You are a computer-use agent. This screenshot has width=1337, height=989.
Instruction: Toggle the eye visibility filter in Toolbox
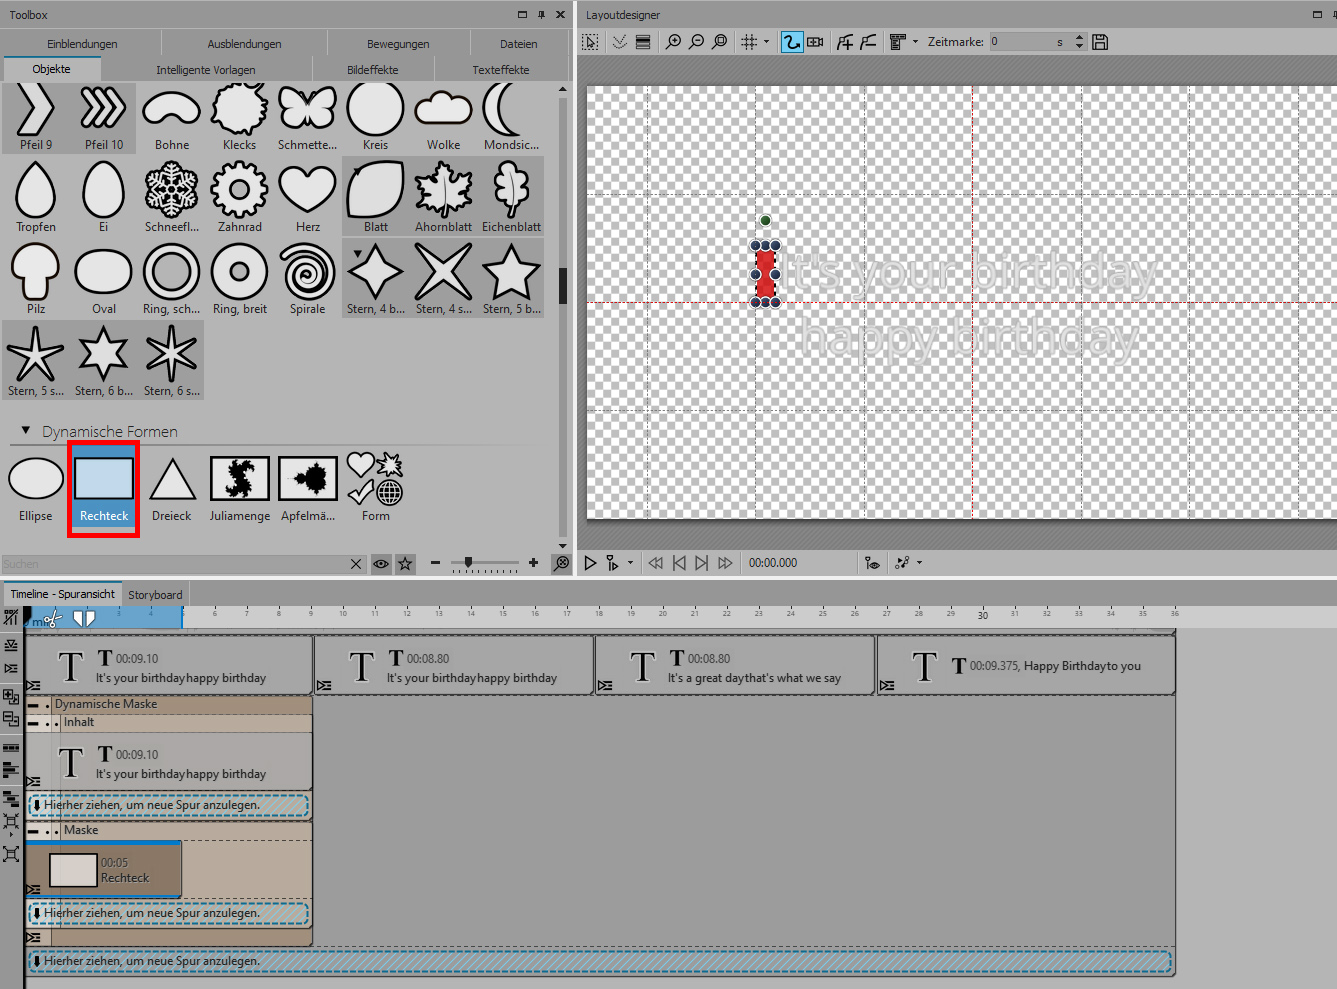tap(381, 564)
